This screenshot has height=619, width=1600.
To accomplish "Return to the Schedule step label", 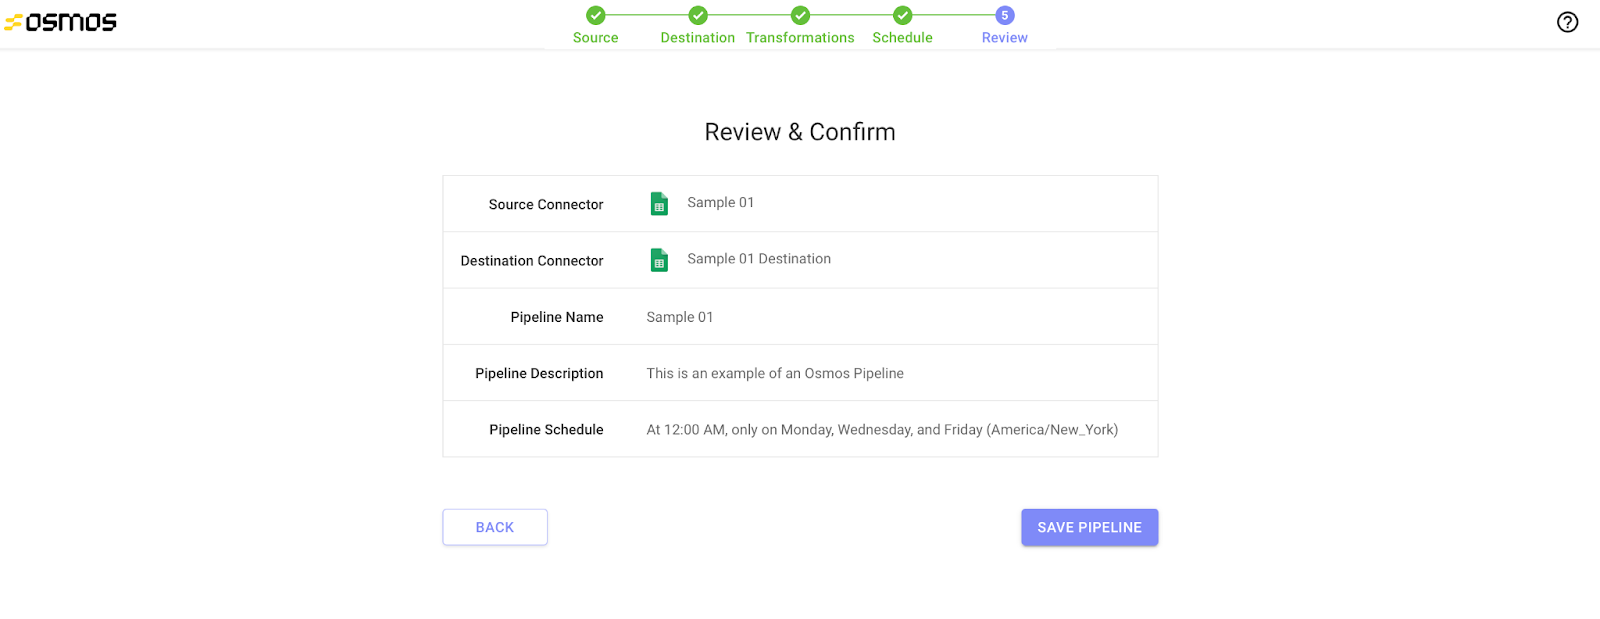I will tap(902, 38).
